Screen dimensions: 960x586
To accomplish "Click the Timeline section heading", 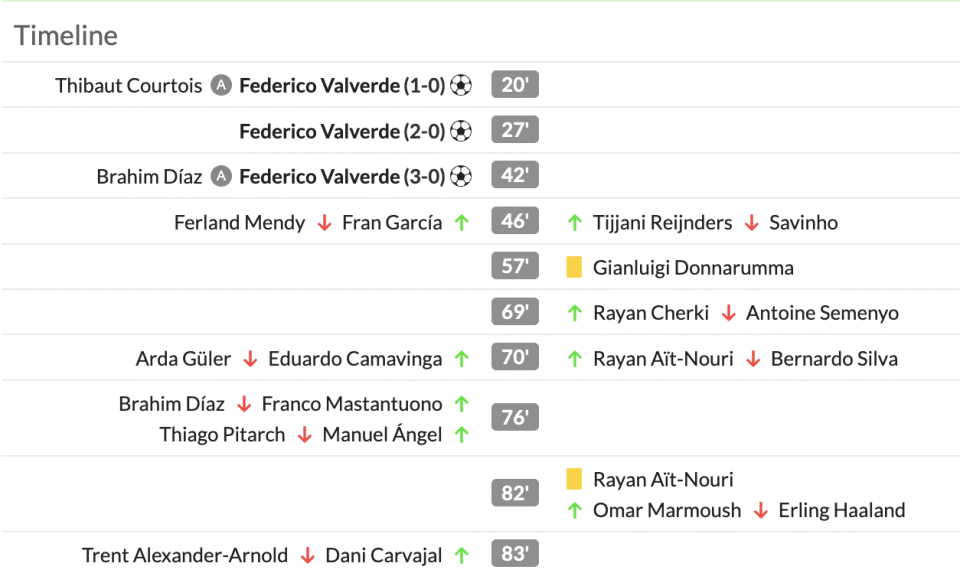I will tap(66, 36).
